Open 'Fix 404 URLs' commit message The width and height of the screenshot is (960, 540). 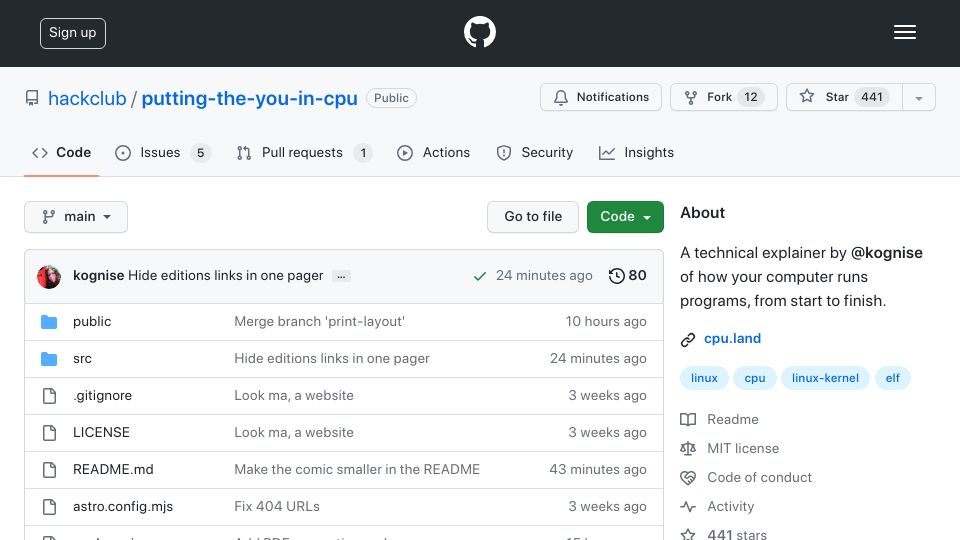point(277,506)
